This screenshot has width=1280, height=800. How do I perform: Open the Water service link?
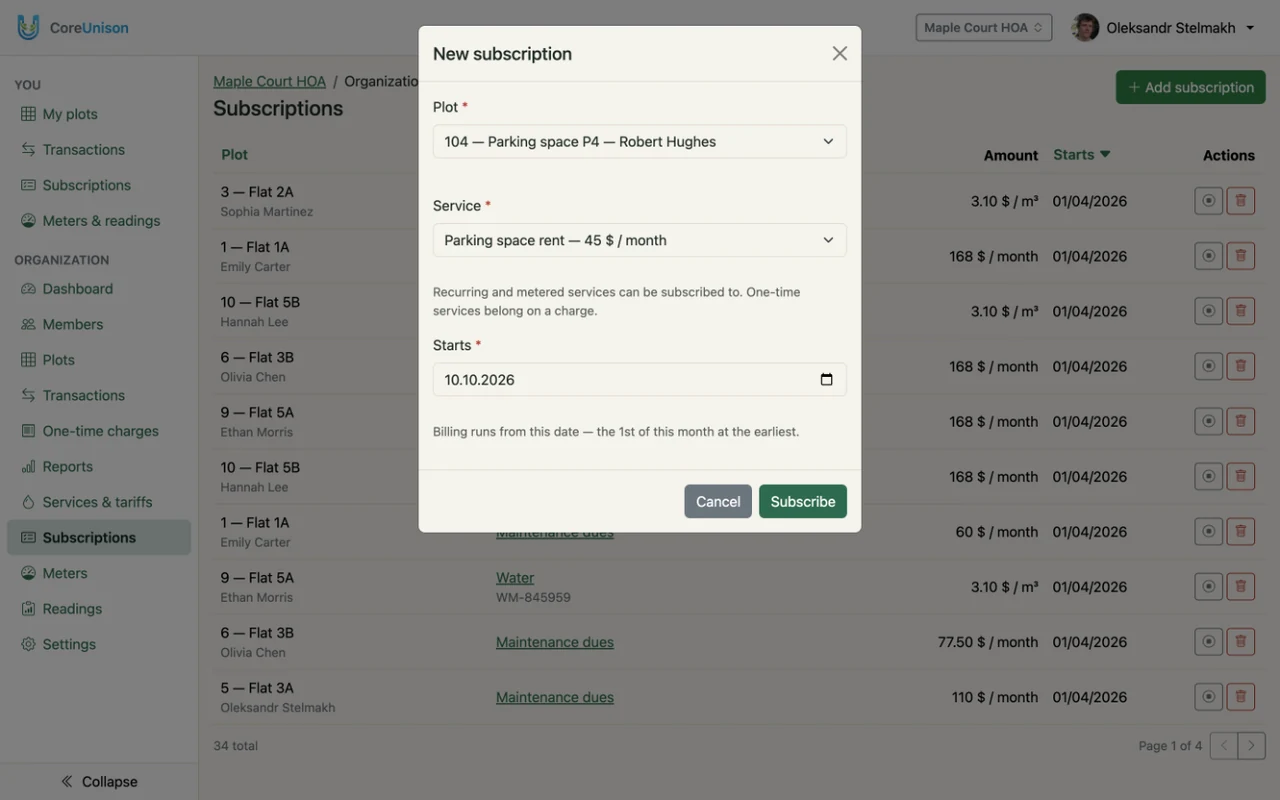[515, 578]
